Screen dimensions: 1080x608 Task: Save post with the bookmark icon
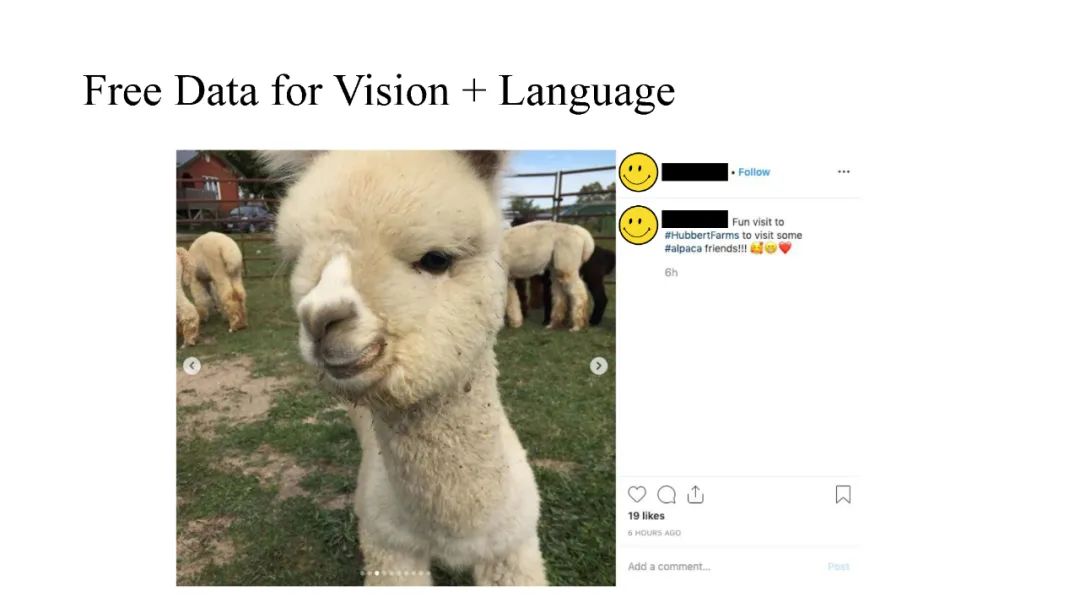pyautogui.click(x=843, y=494)
